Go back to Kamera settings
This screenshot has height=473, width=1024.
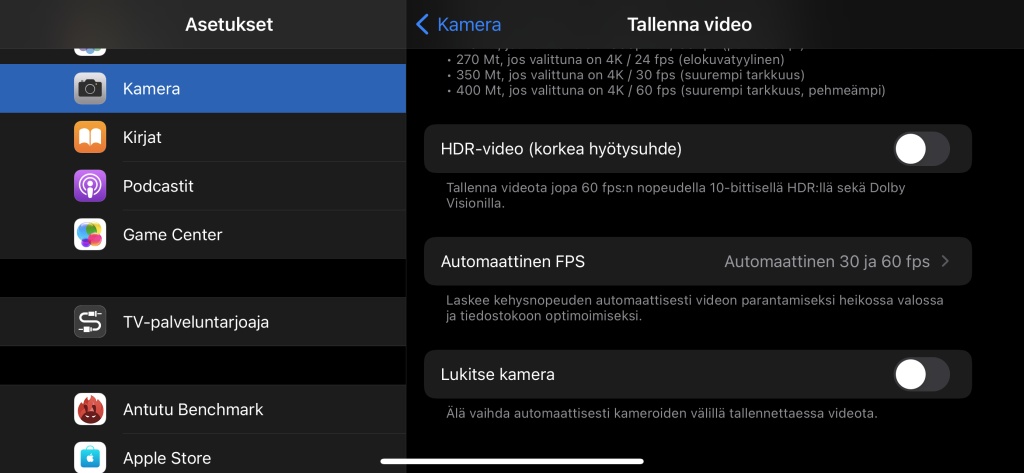pos(458,25)
